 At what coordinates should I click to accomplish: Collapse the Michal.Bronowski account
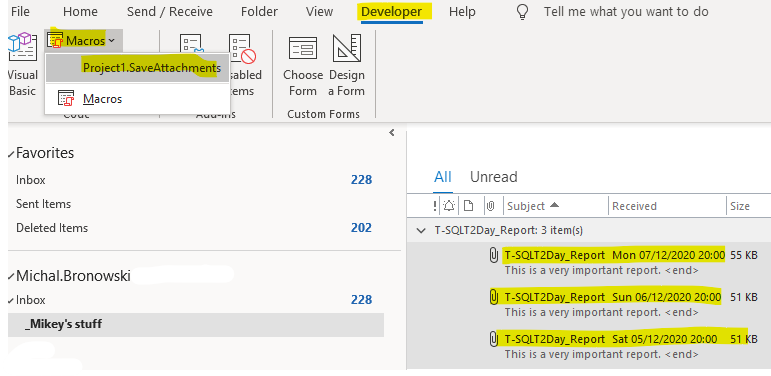pos(11,277)
